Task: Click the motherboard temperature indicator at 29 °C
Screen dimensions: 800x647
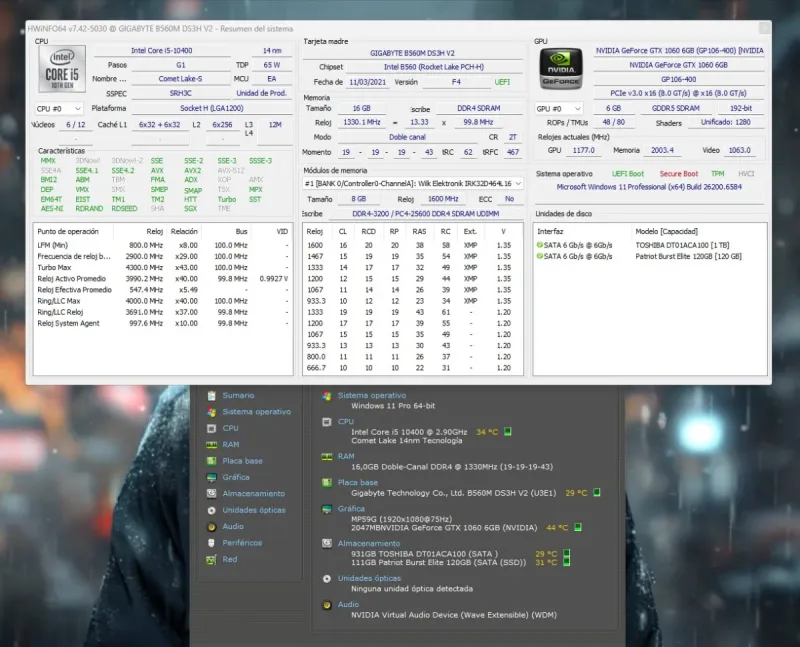Action: coord(596,492)
